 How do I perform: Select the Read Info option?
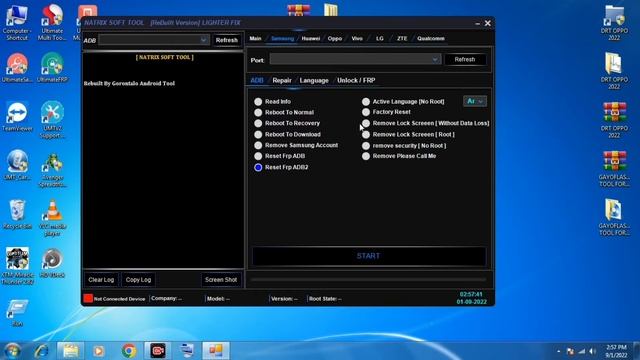[272, 101]
